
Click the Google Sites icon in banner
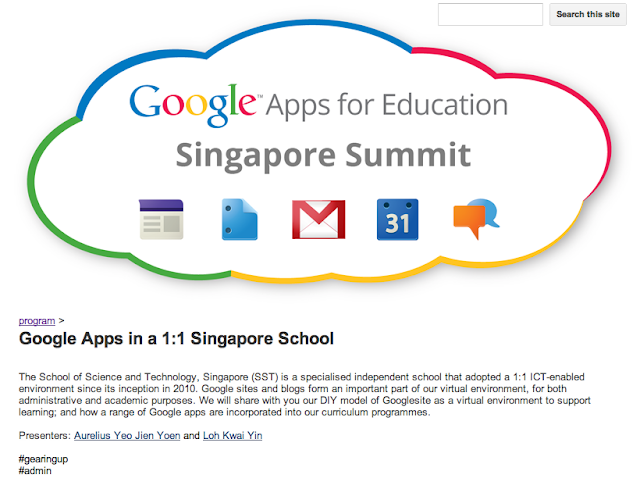161,219
